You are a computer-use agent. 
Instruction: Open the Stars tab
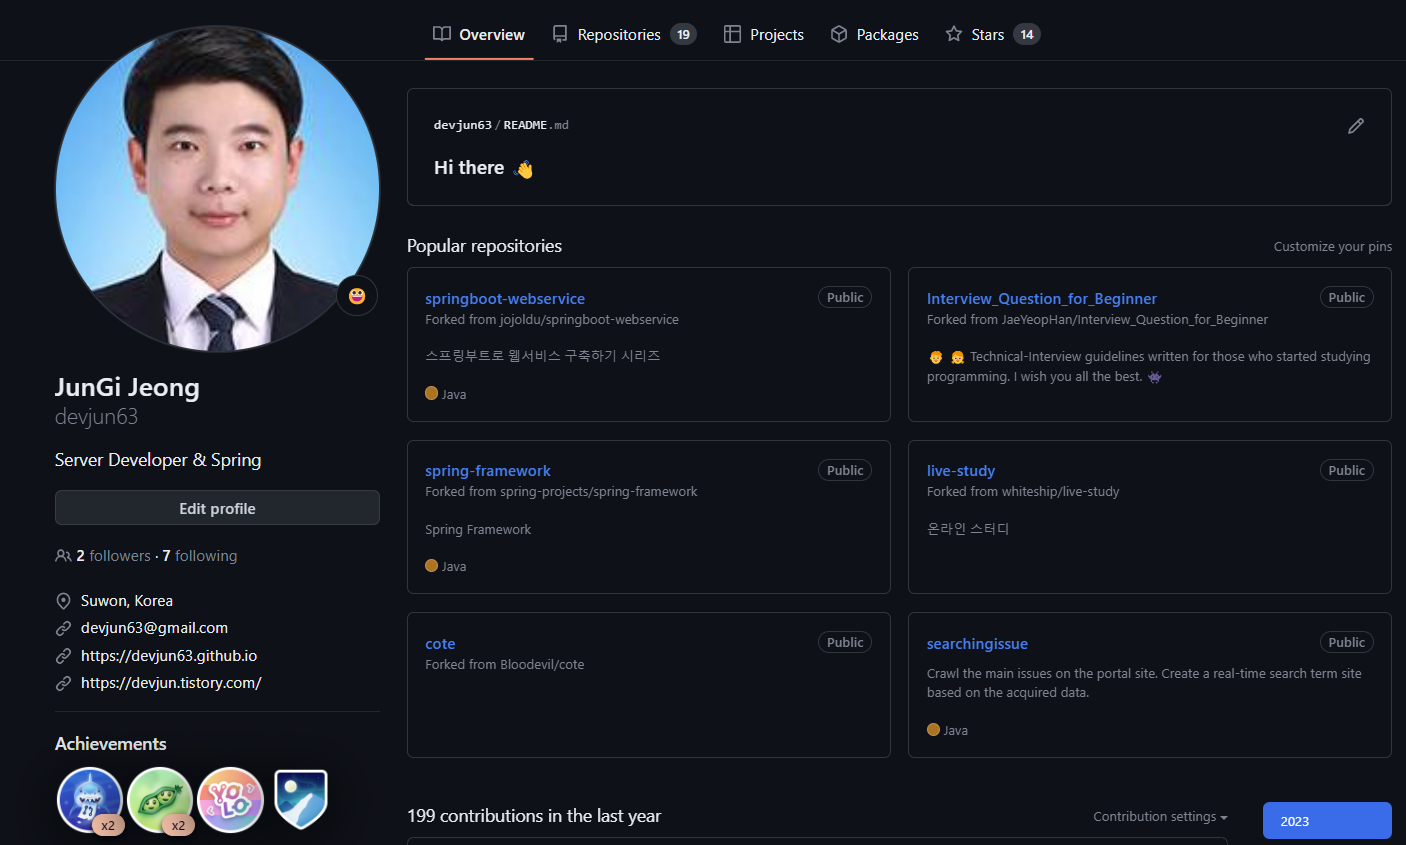[x=993, y=34]
